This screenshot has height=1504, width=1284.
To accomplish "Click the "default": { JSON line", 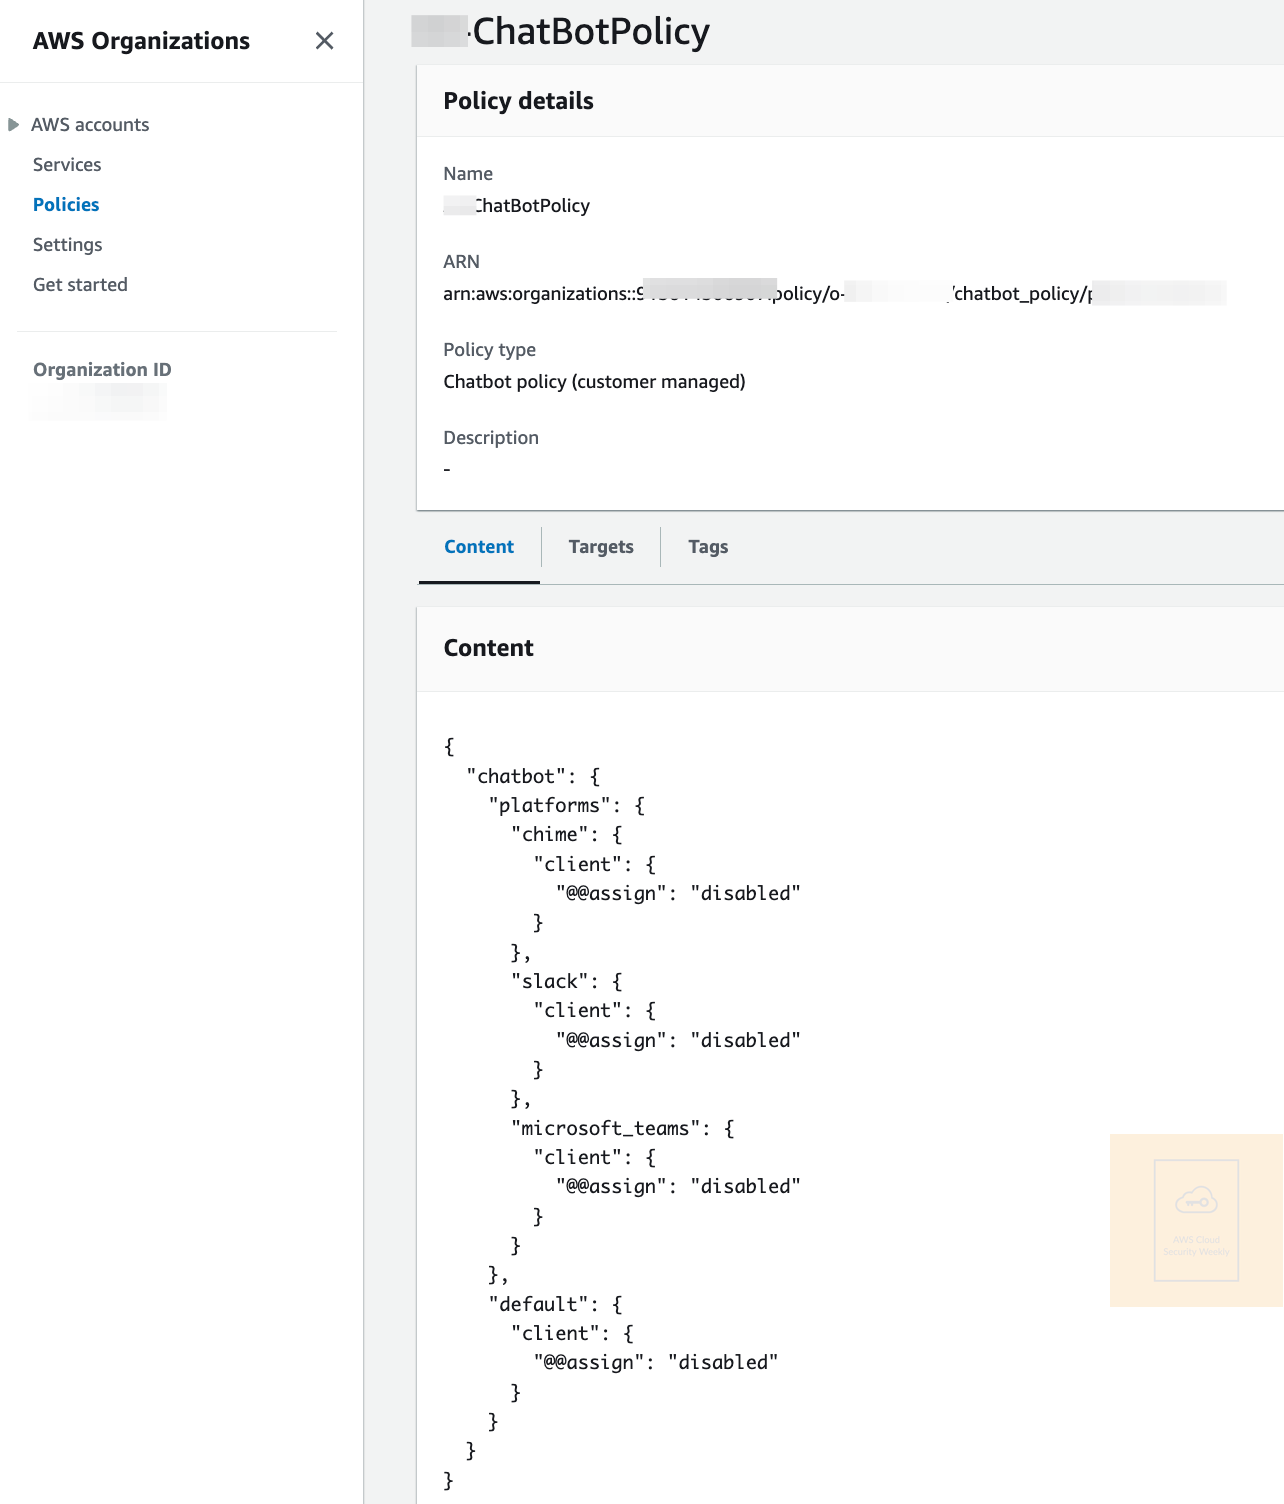I will (x=556, y=1304).
